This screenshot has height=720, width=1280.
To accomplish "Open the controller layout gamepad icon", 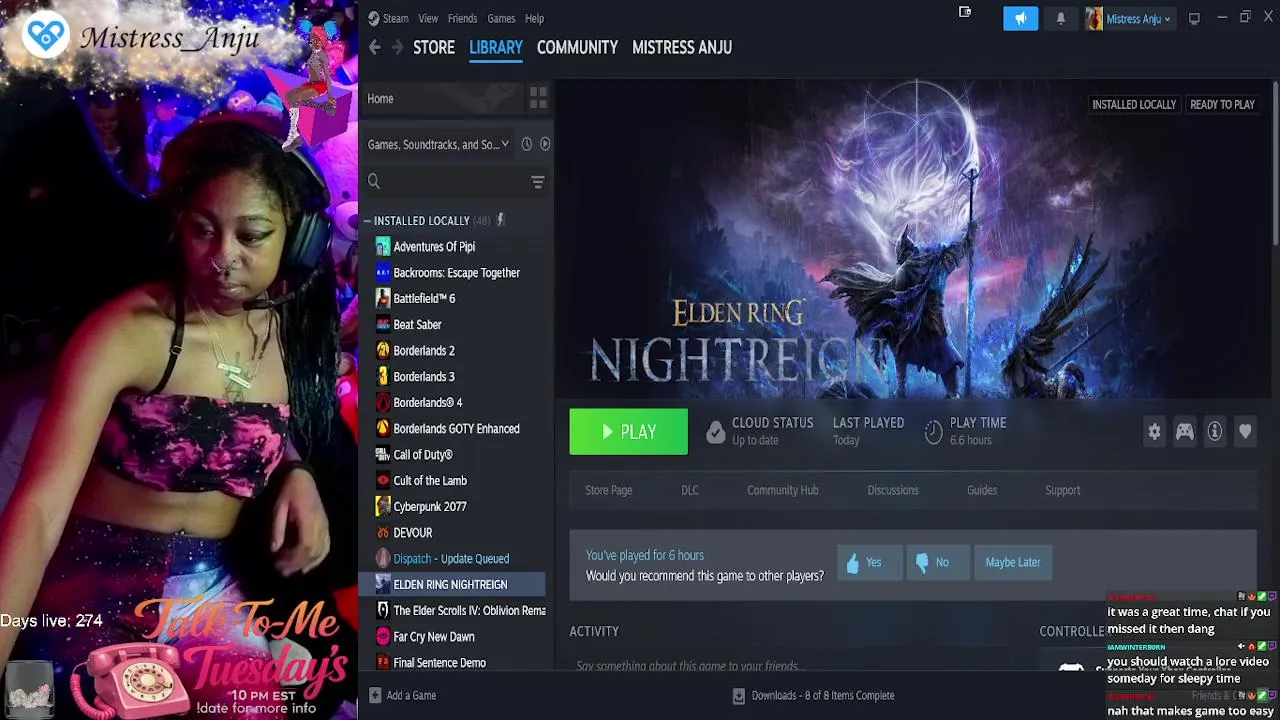I will (x=1185, y=431).
